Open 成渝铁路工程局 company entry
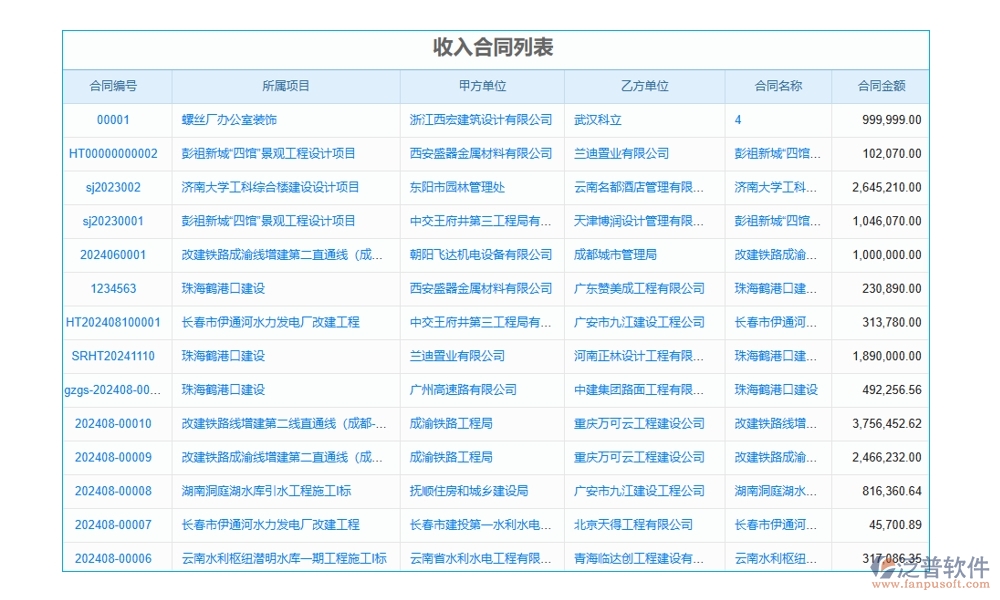1000x600 pixels. coord(450,423)
